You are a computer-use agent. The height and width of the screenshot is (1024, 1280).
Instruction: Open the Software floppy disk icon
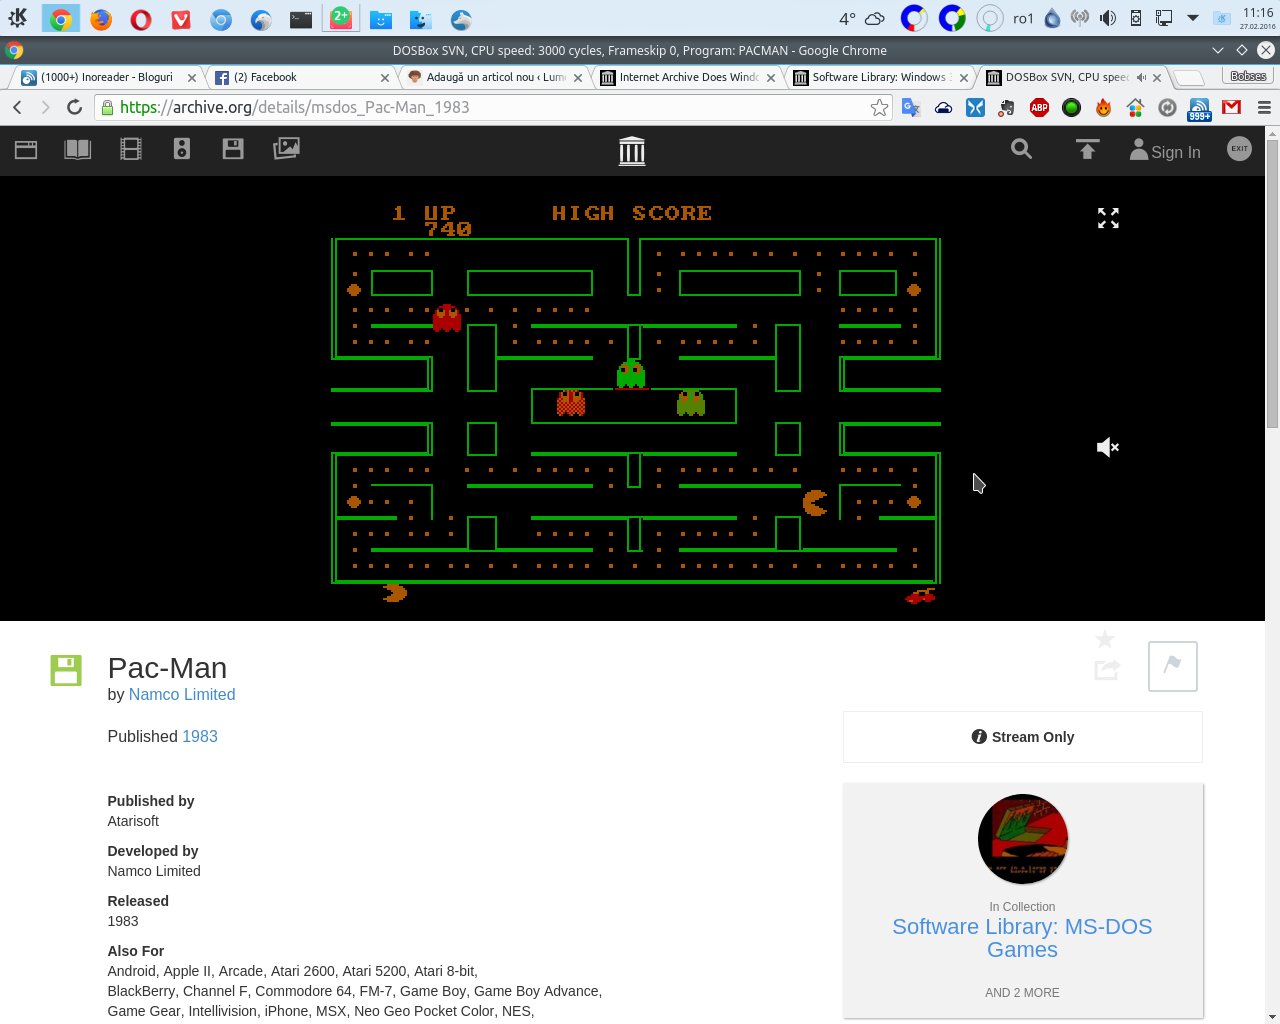(x=233, y=149)
